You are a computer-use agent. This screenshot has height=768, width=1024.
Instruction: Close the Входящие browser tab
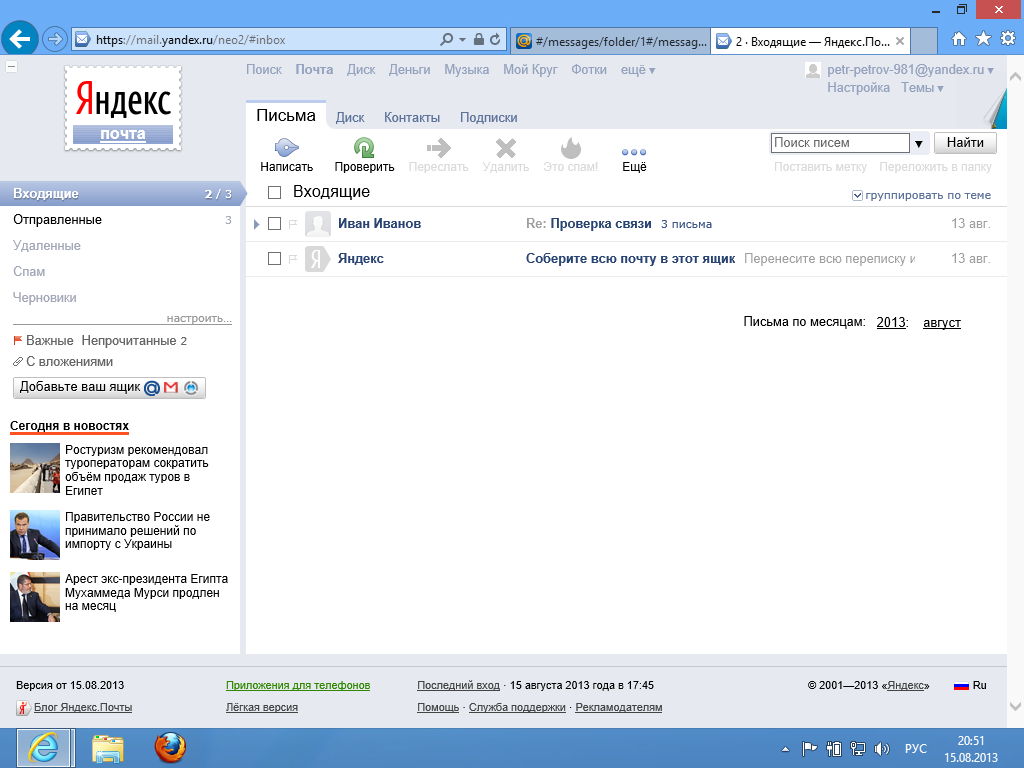[900, 41]
